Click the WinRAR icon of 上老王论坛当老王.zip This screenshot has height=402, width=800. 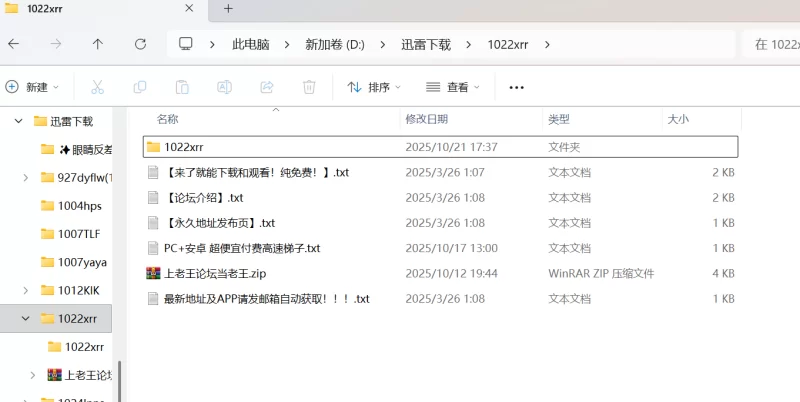pyautogui.click(x=153, y=273)
